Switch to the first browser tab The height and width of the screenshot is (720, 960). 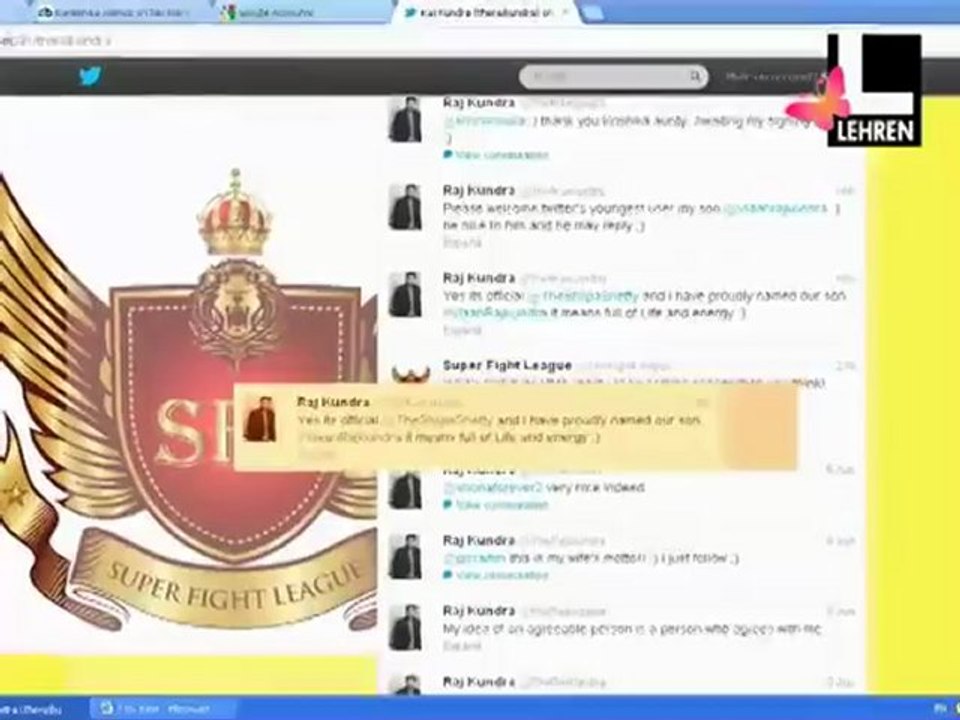(118, 12)
